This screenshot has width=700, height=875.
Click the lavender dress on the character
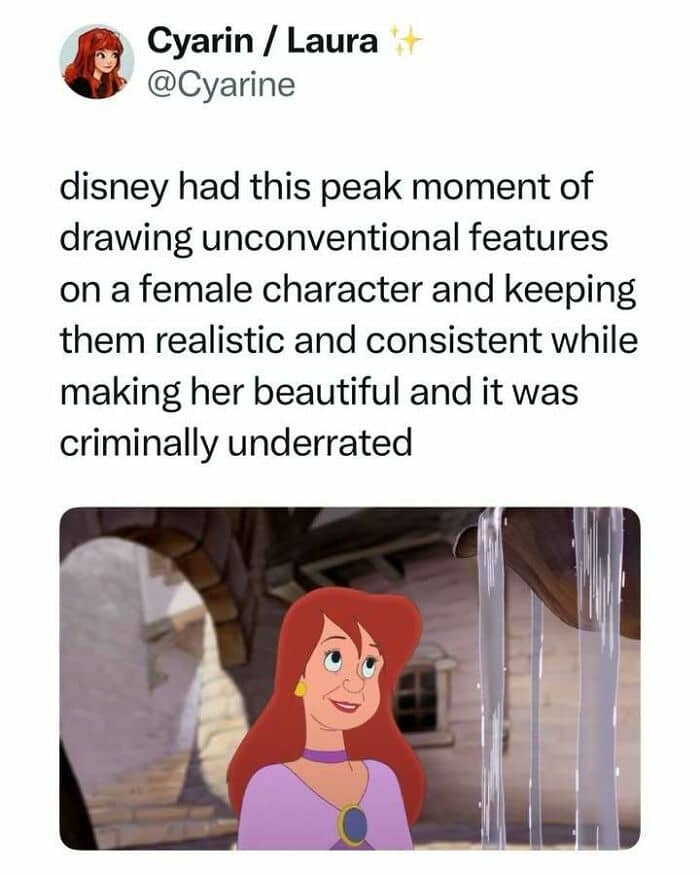[x=325, y=807]
